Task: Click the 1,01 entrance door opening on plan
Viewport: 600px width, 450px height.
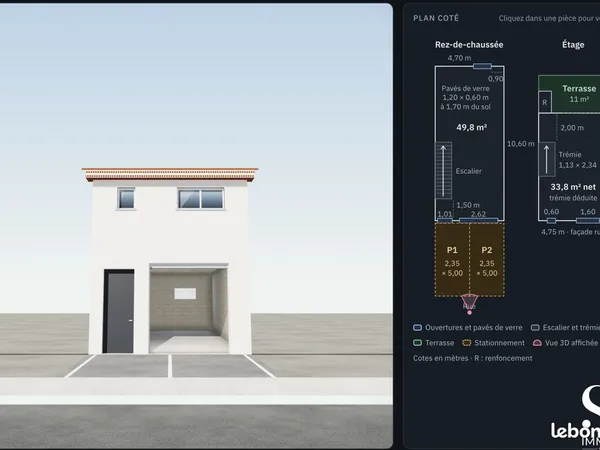Action: [445, 220]
